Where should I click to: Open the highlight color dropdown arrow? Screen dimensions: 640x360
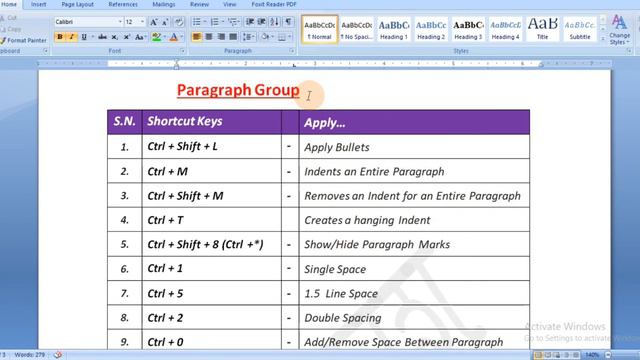pos(164,37)
